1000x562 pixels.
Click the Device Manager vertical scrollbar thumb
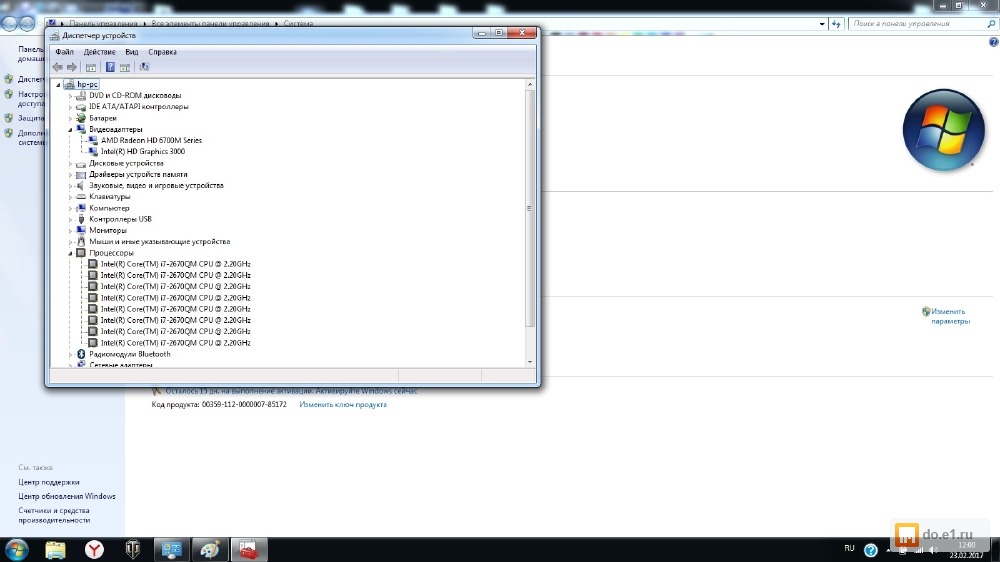(x=530, y=209)
